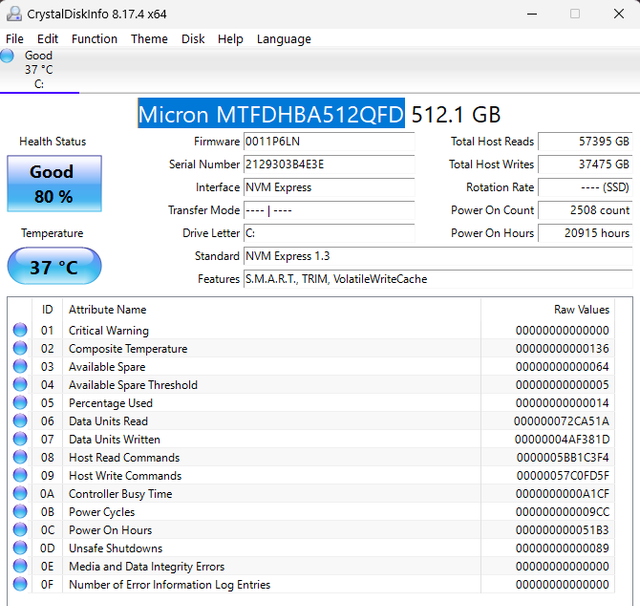Click the status orb for Controller Busy Time
Image resolution: width=640 pixels, height=606 pixels.
(20, 493)
